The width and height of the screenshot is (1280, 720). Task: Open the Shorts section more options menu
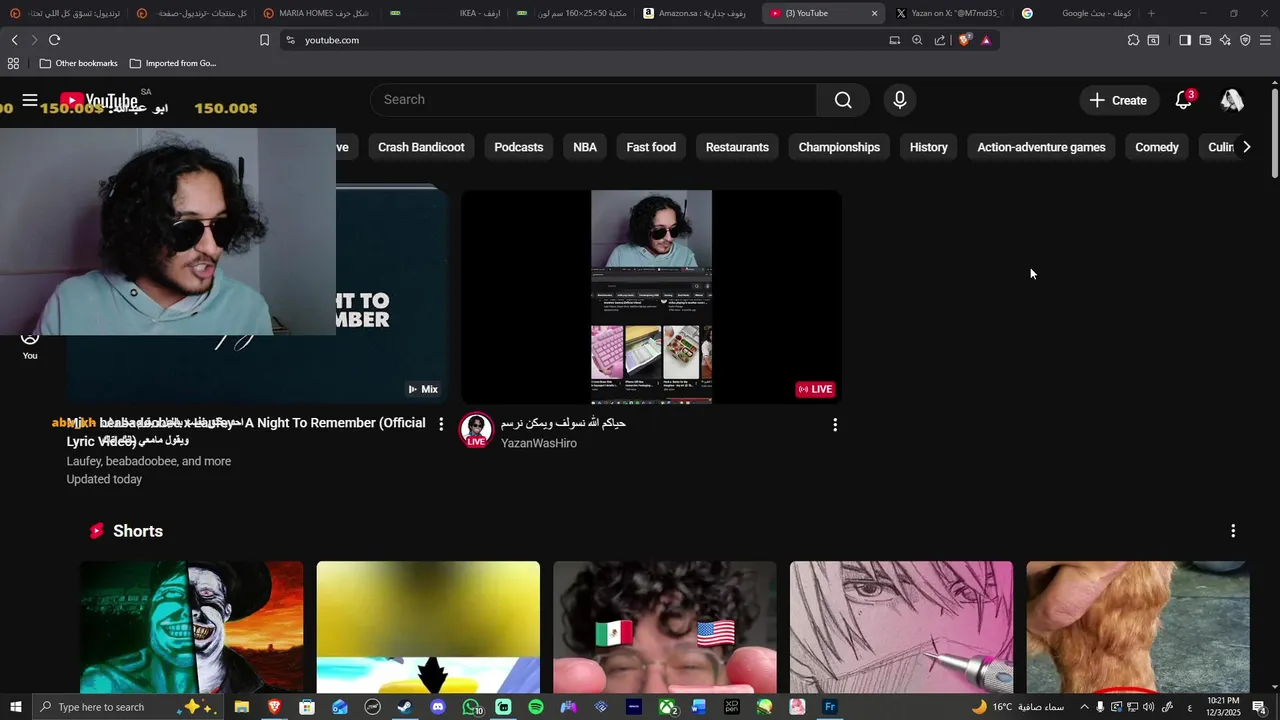tap(1233, 531)
